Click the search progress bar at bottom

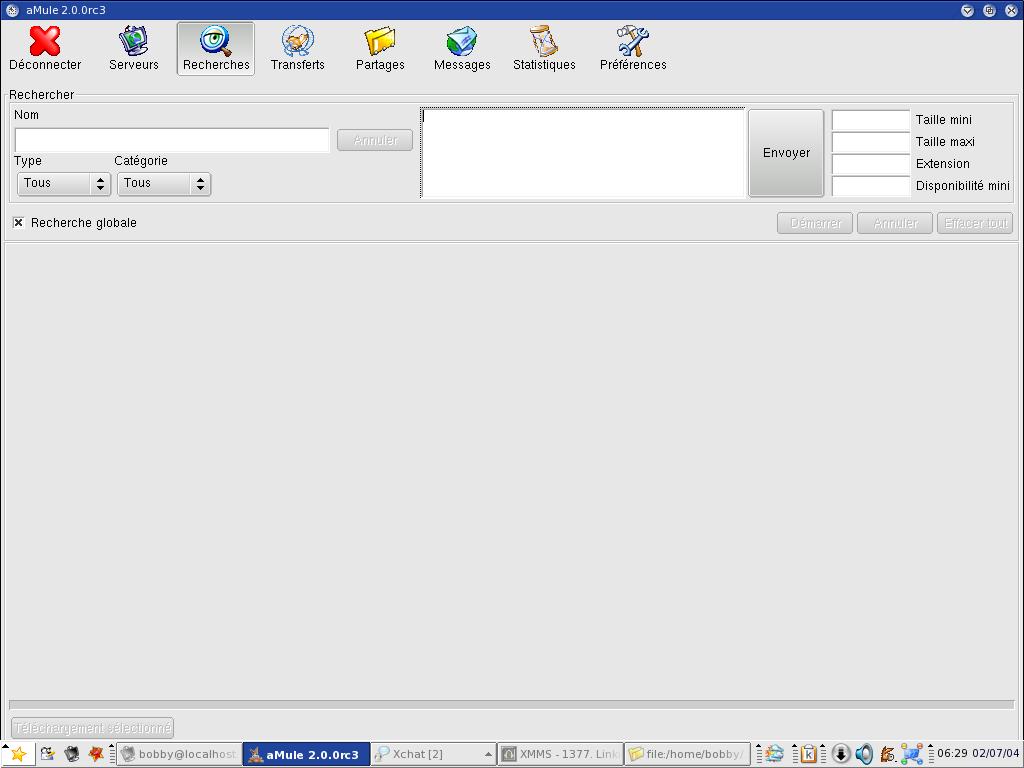[511, 705]
